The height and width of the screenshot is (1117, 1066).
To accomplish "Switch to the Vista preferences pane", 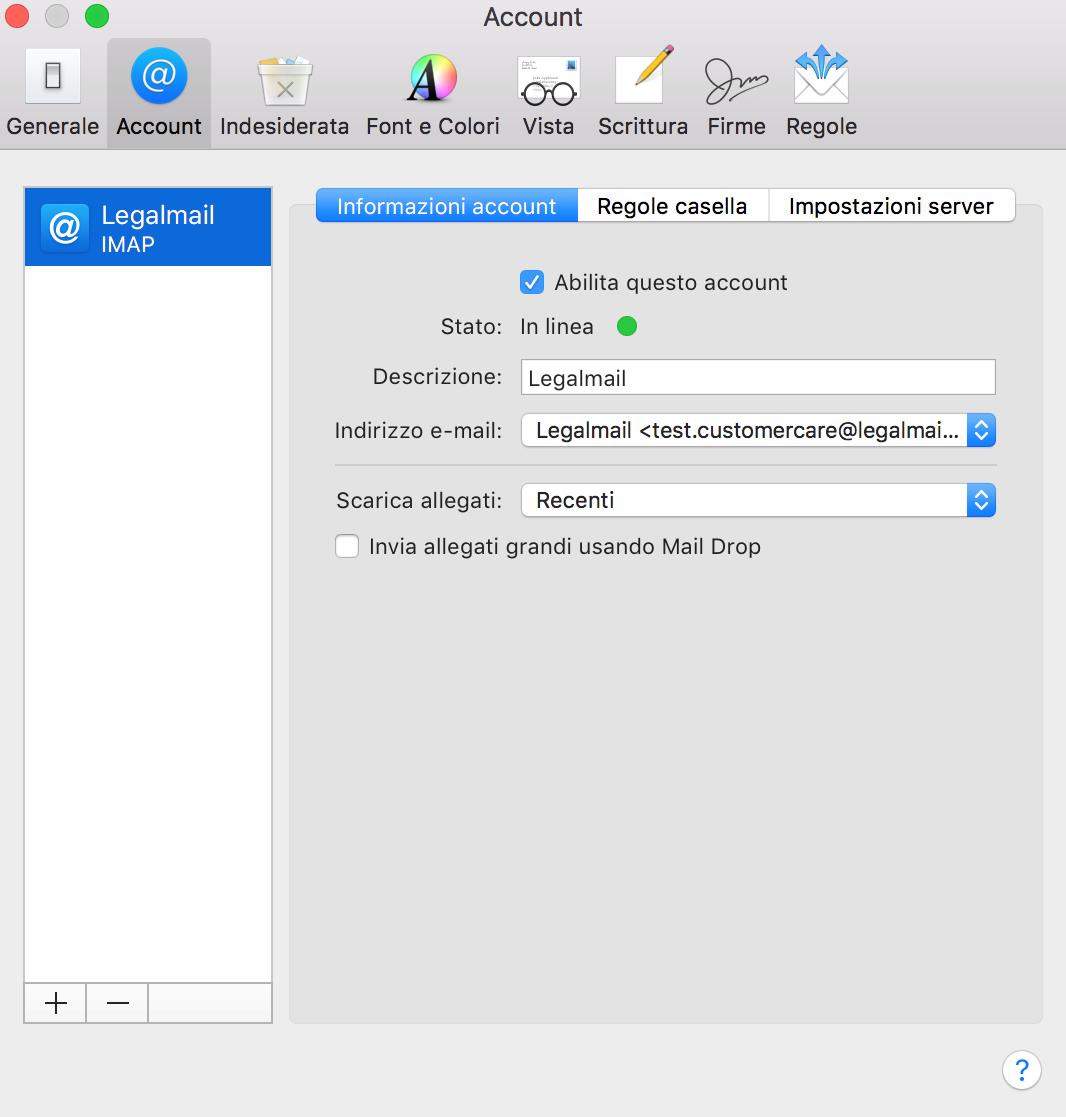I will coord(548,94).
